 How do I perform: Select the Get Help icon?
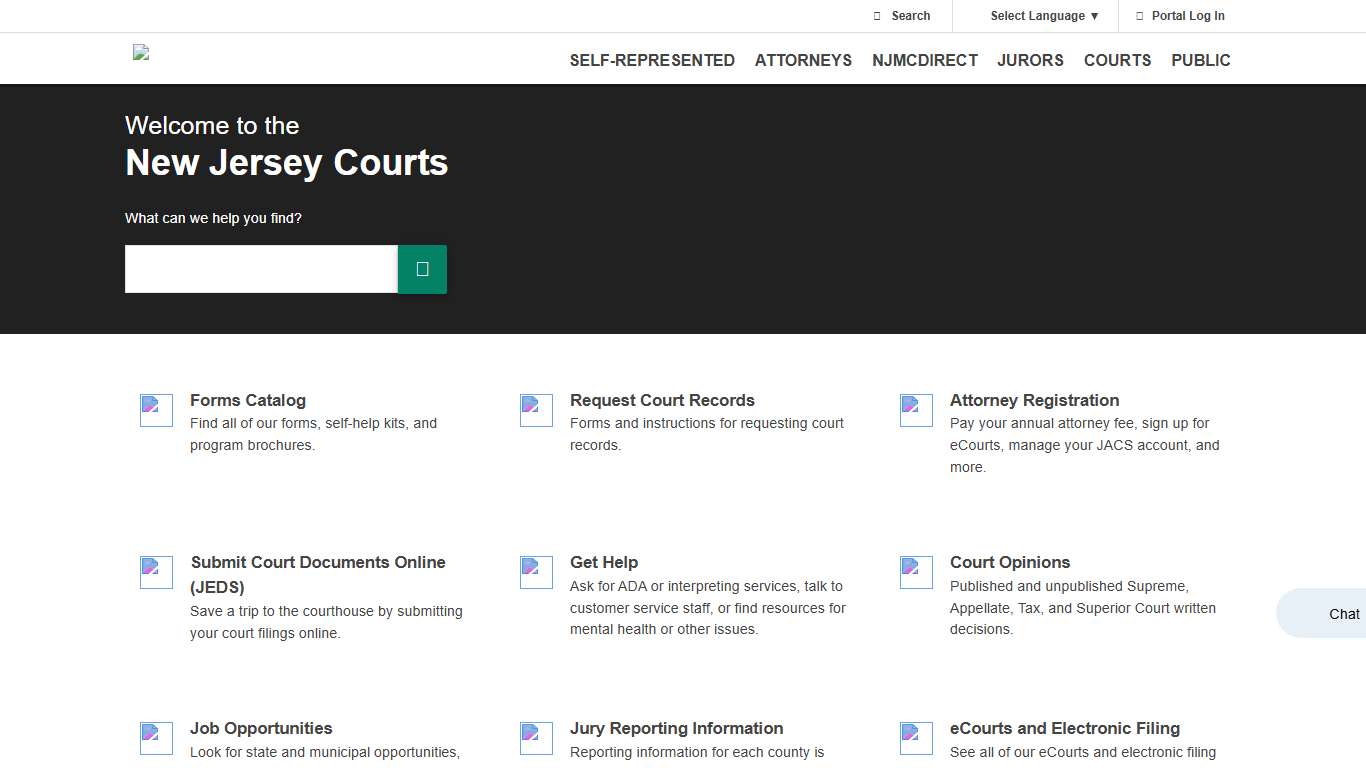pyautogui.click(x=536, y=572)
